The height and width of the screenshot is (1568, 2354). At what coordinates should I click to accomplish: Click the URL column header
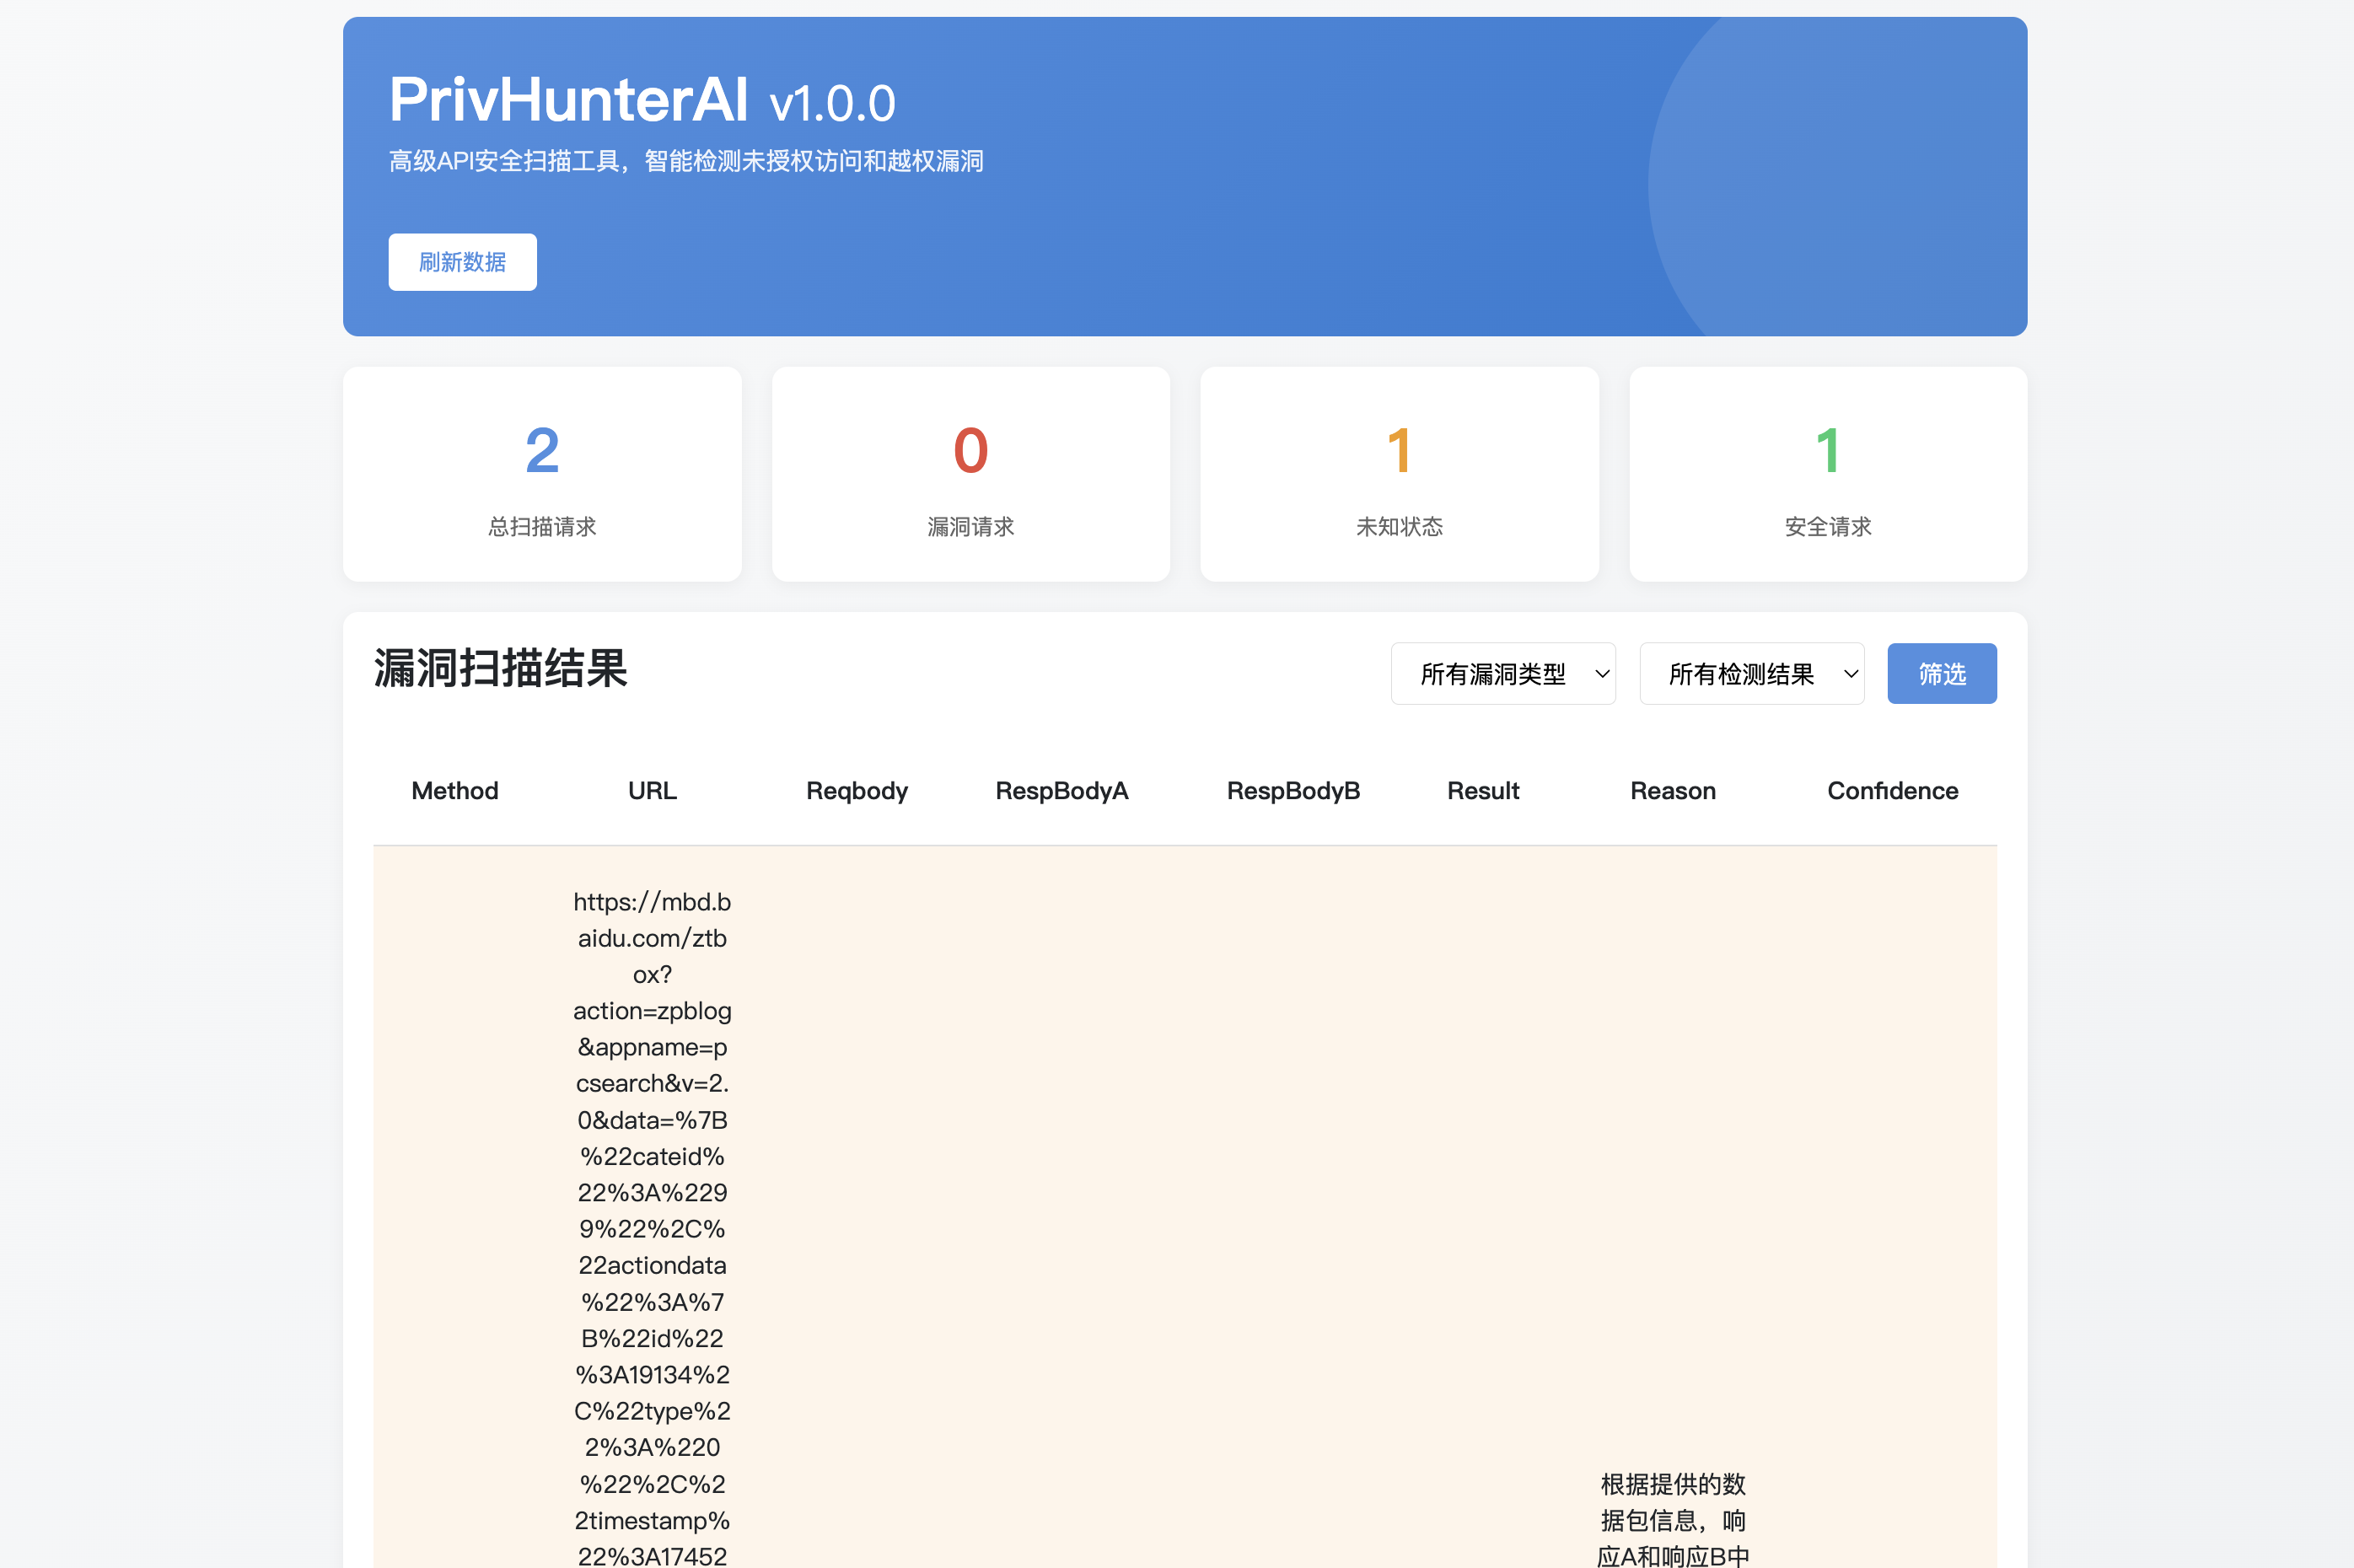652,791
